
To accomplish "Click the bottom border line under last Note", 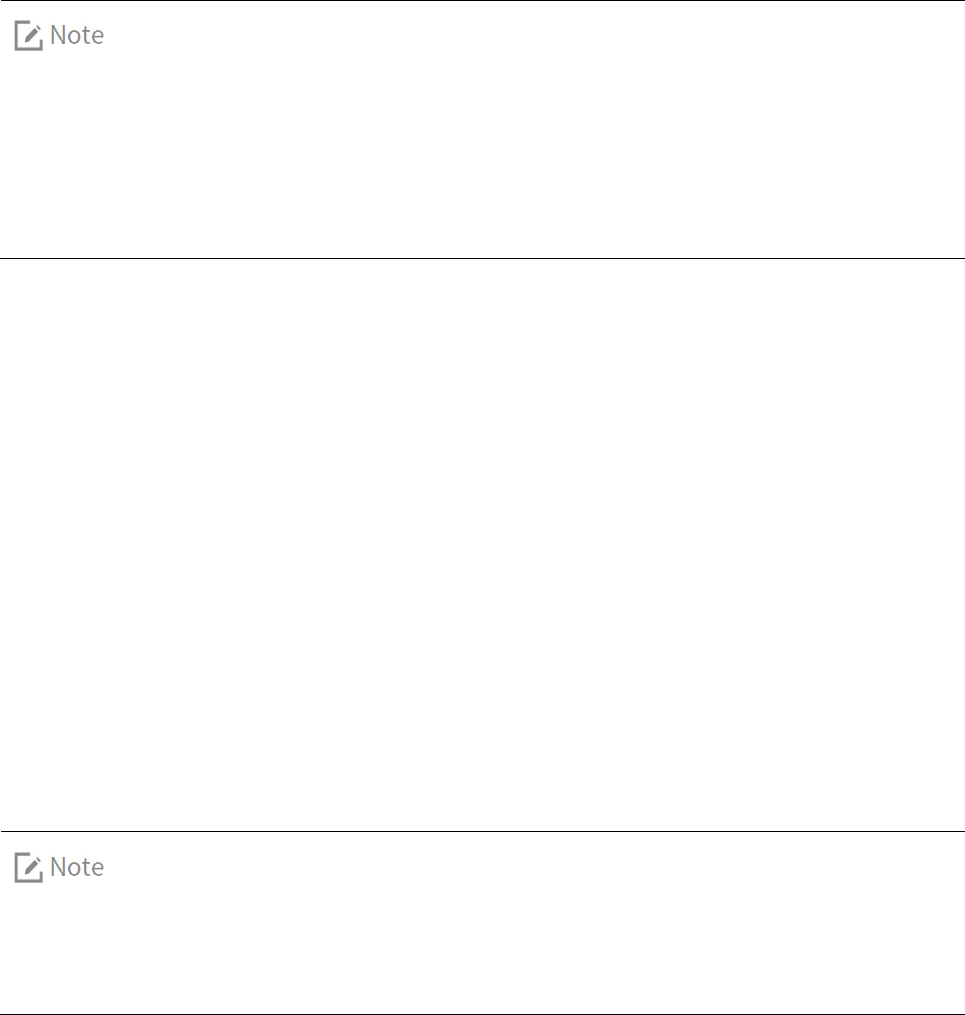I will coord(482,1014).
